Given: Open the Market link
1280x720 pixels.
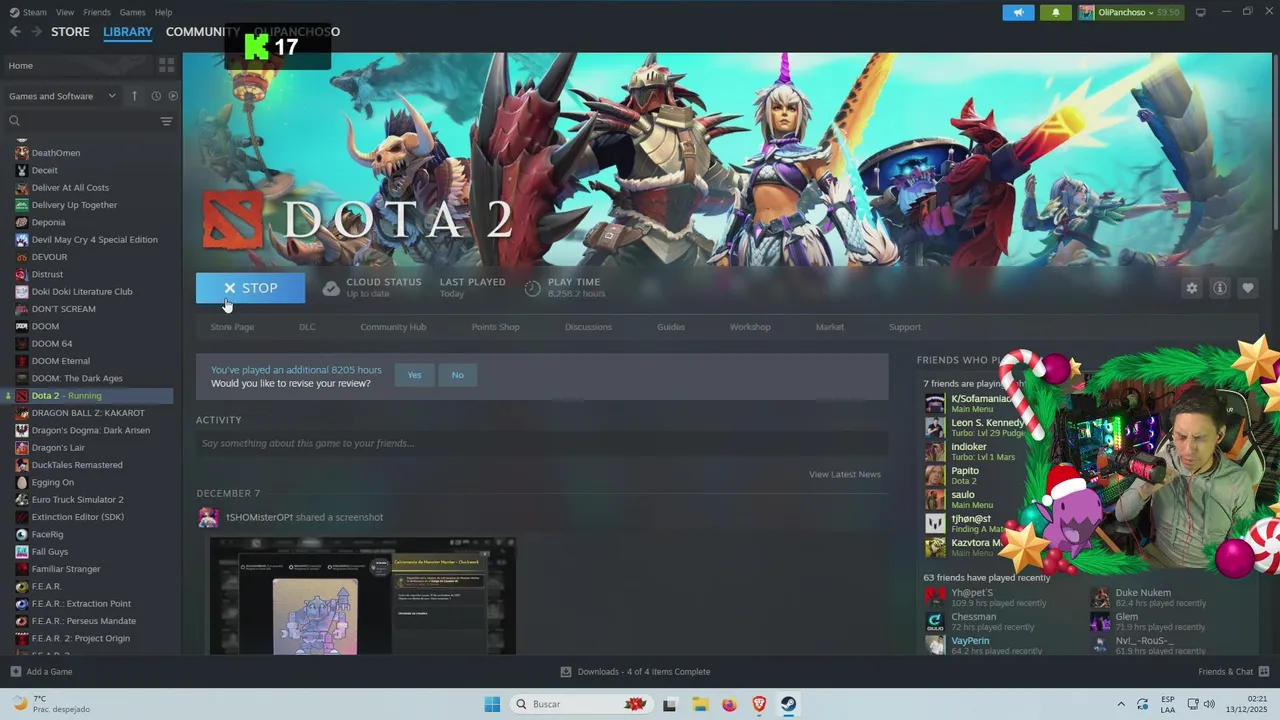Looking at the screenshot, I should click(x=830, y=327).
